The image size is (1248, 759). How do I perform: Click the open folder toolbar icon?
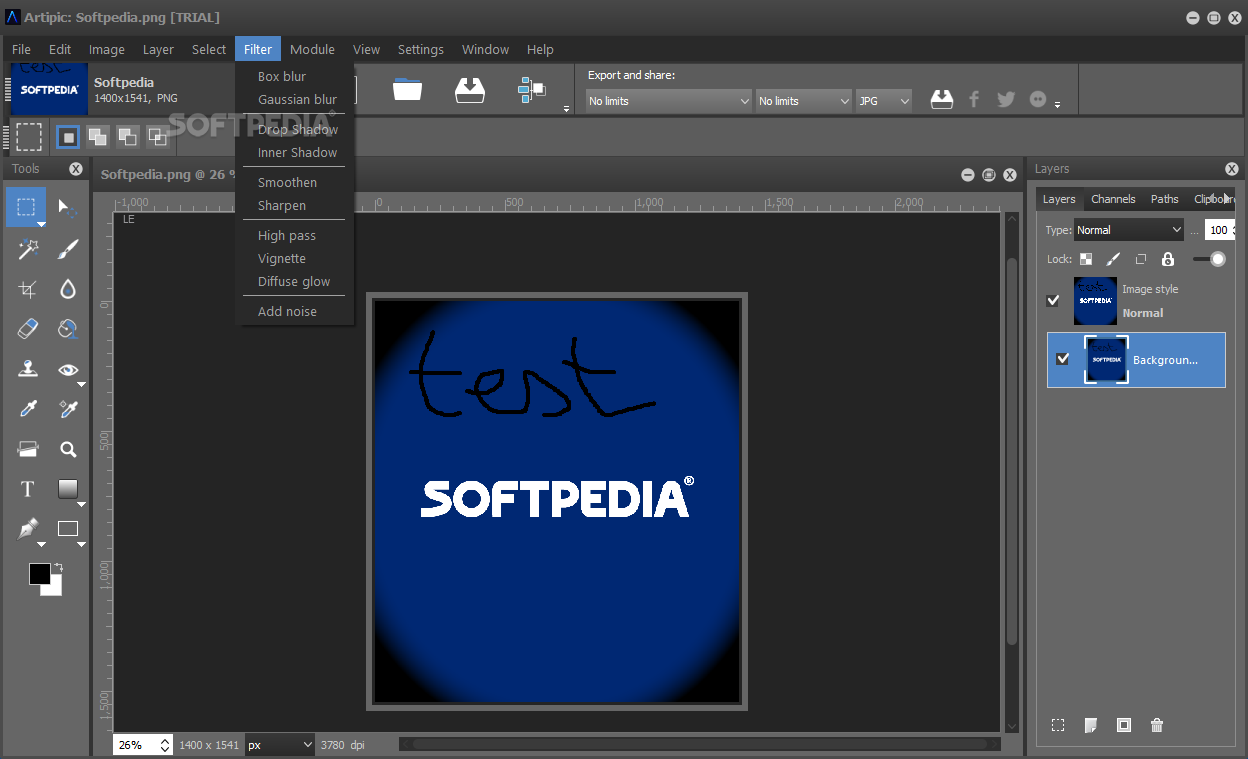[x=407, y=90]
